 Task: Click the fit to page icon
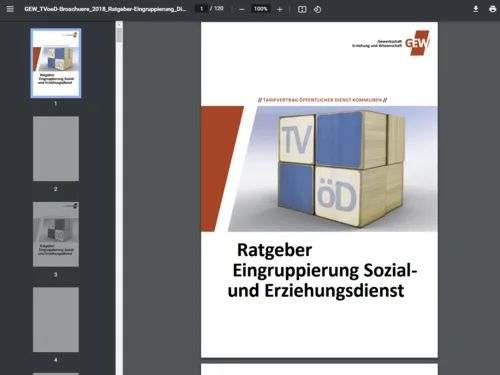coord(302,9)
